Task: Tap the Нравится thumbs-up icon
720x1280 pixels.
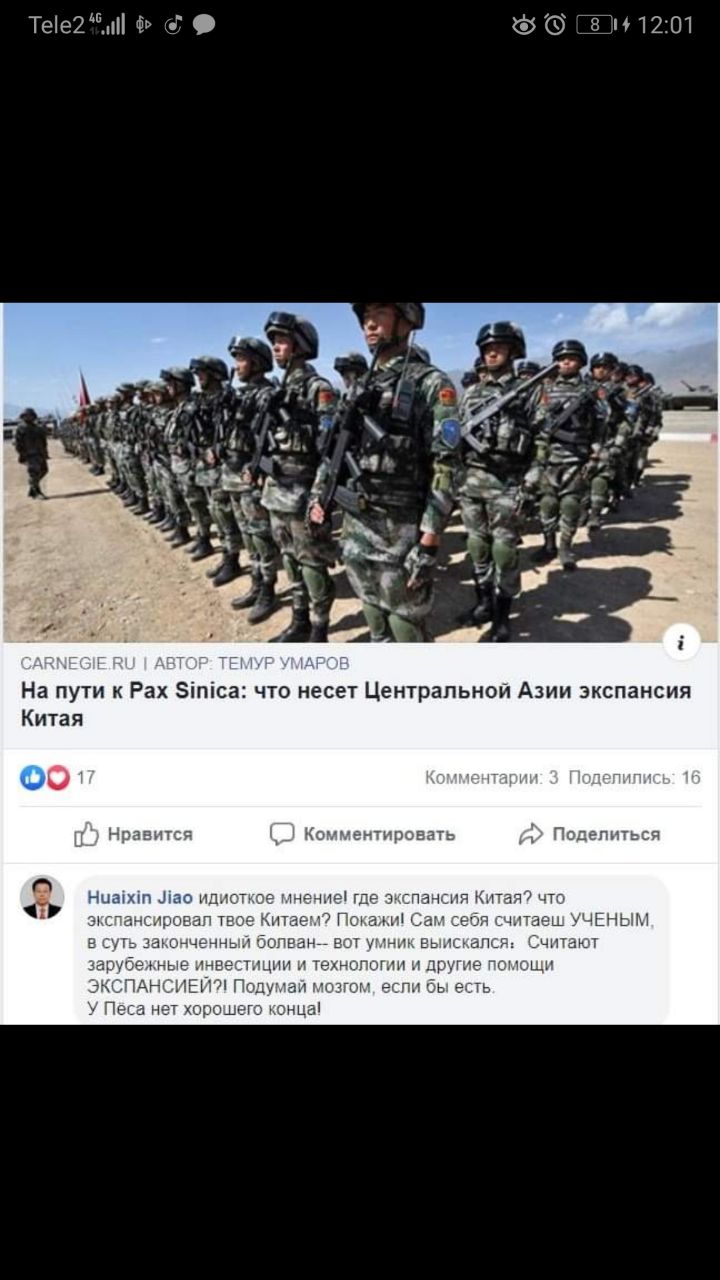Action: point(86,834)
